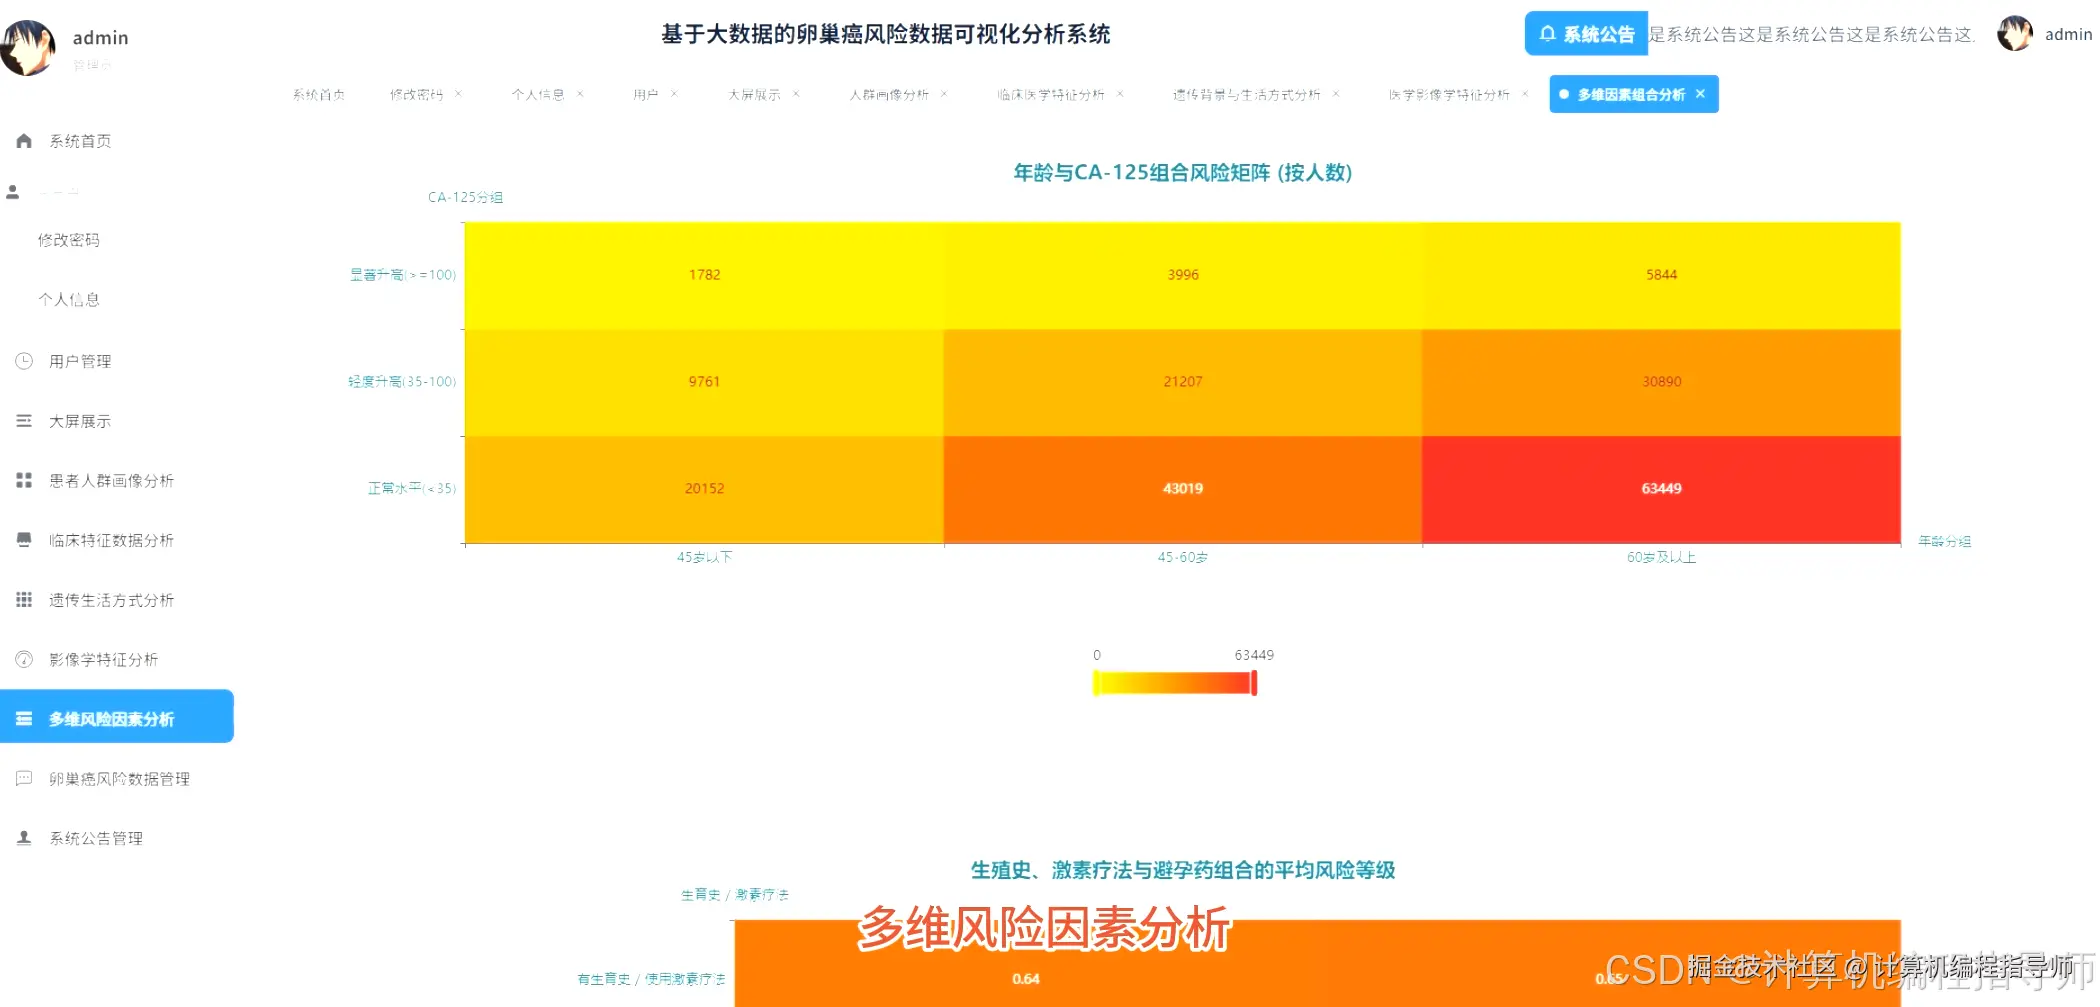Click the user icon beside 系统公告管理
This screenshot has width=2100, height=1007.
point(24,838)
